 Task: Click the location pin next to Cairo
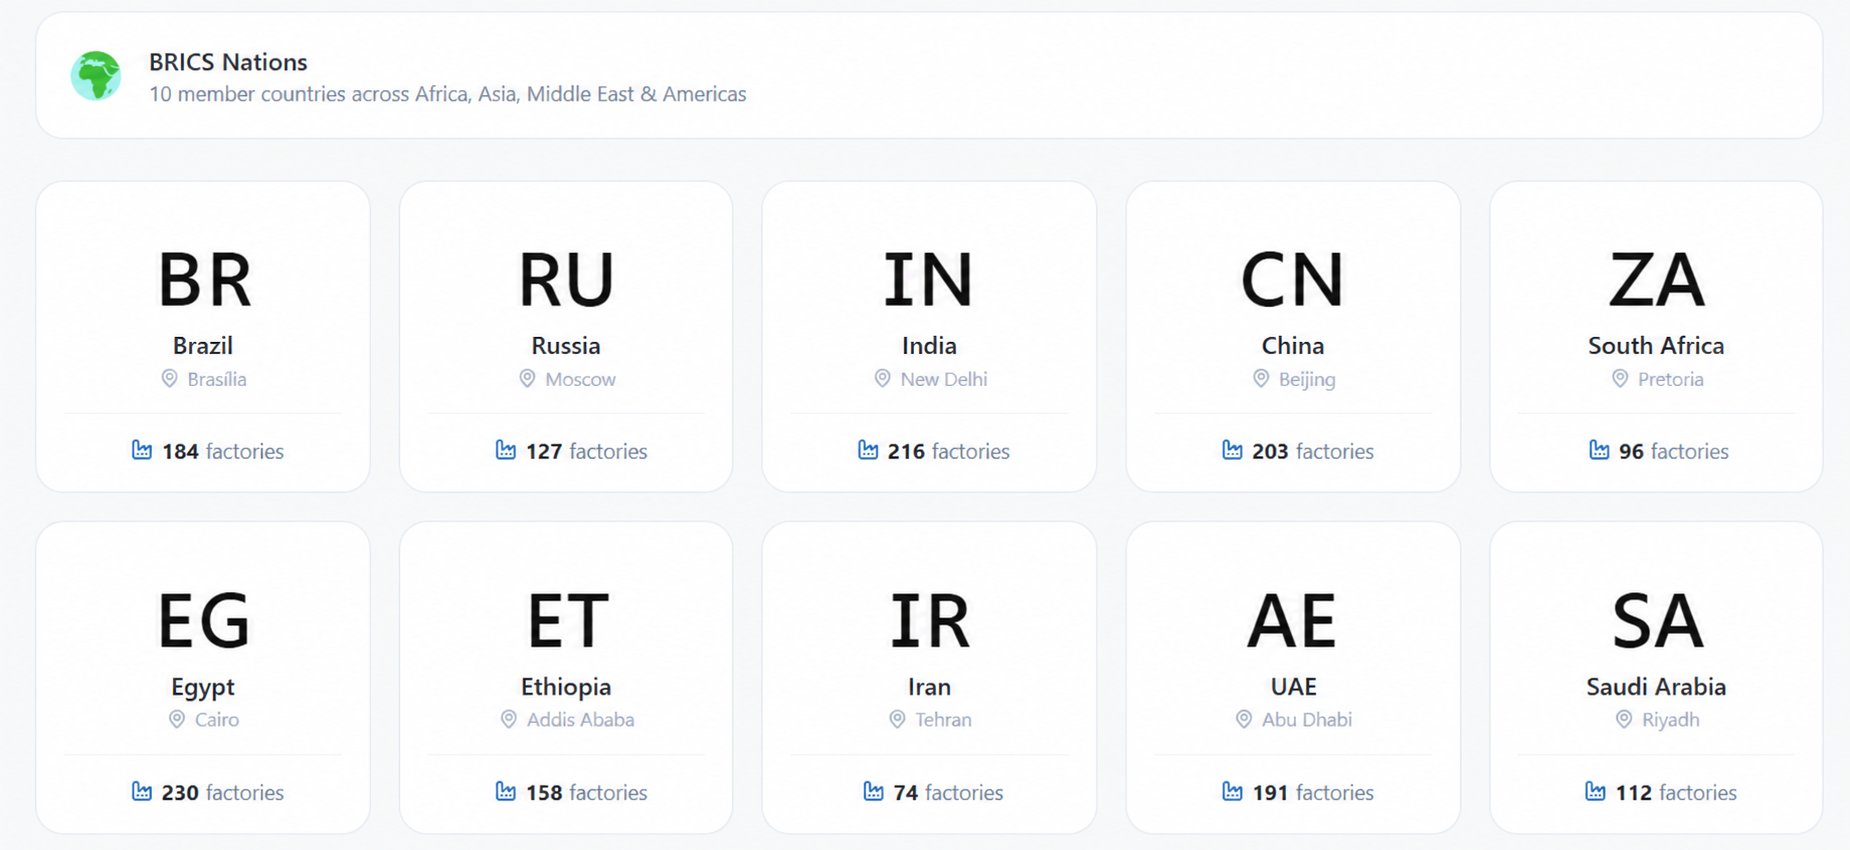[x=177, y=720]
